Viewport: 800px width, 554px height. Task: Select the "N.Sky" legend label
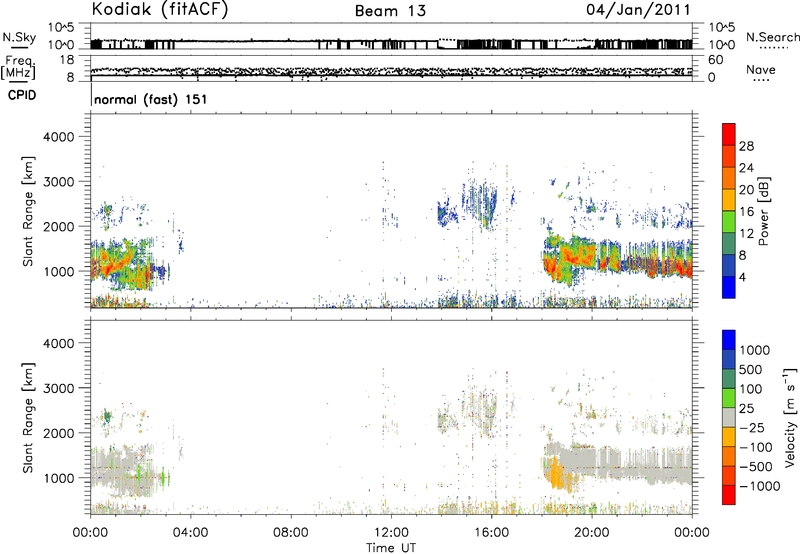click(19, 37)
